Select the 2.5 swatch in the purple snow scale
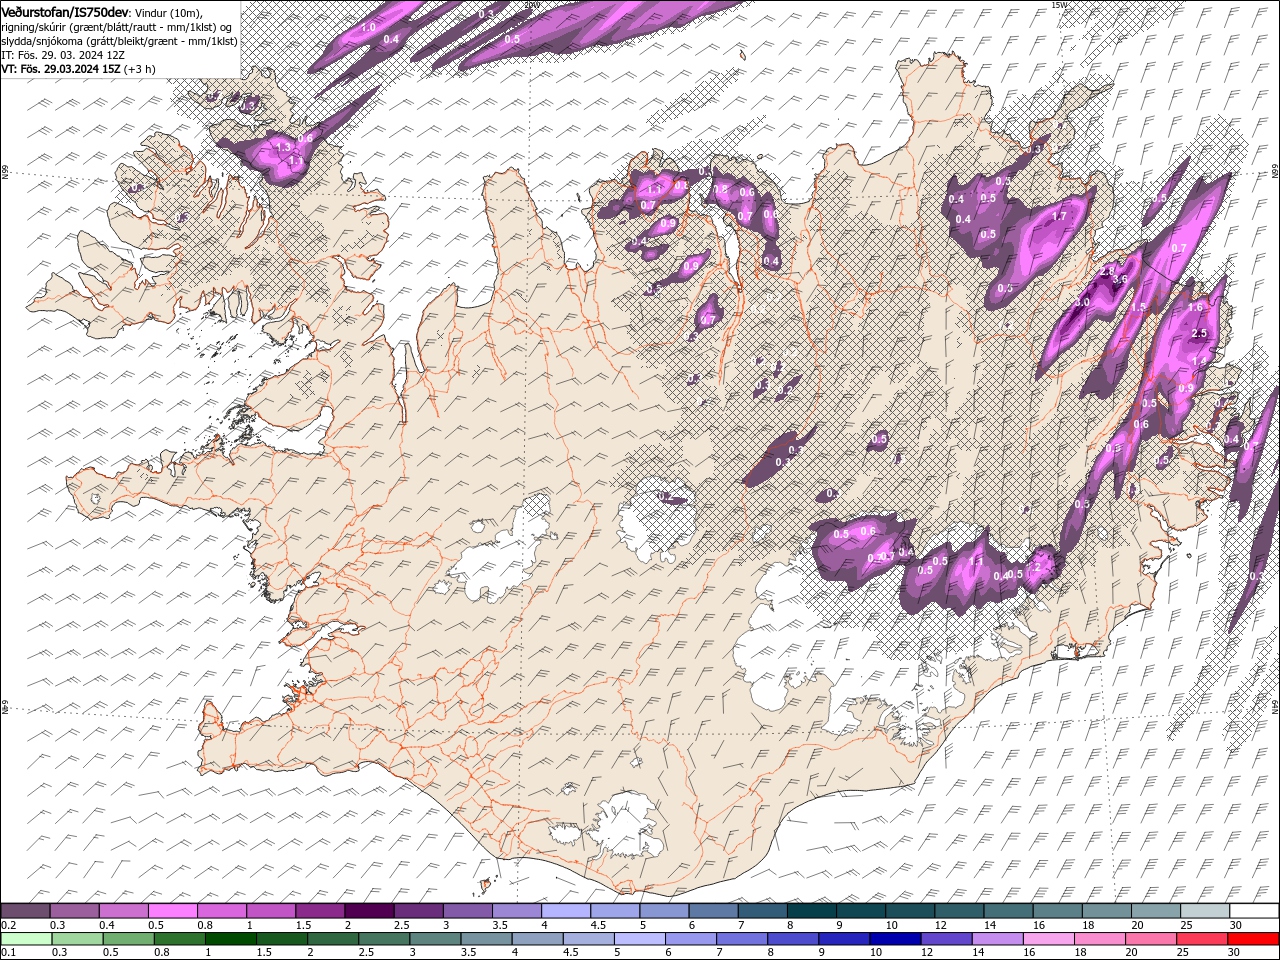This screenshot has height=960, width=1280. (417, 911)
